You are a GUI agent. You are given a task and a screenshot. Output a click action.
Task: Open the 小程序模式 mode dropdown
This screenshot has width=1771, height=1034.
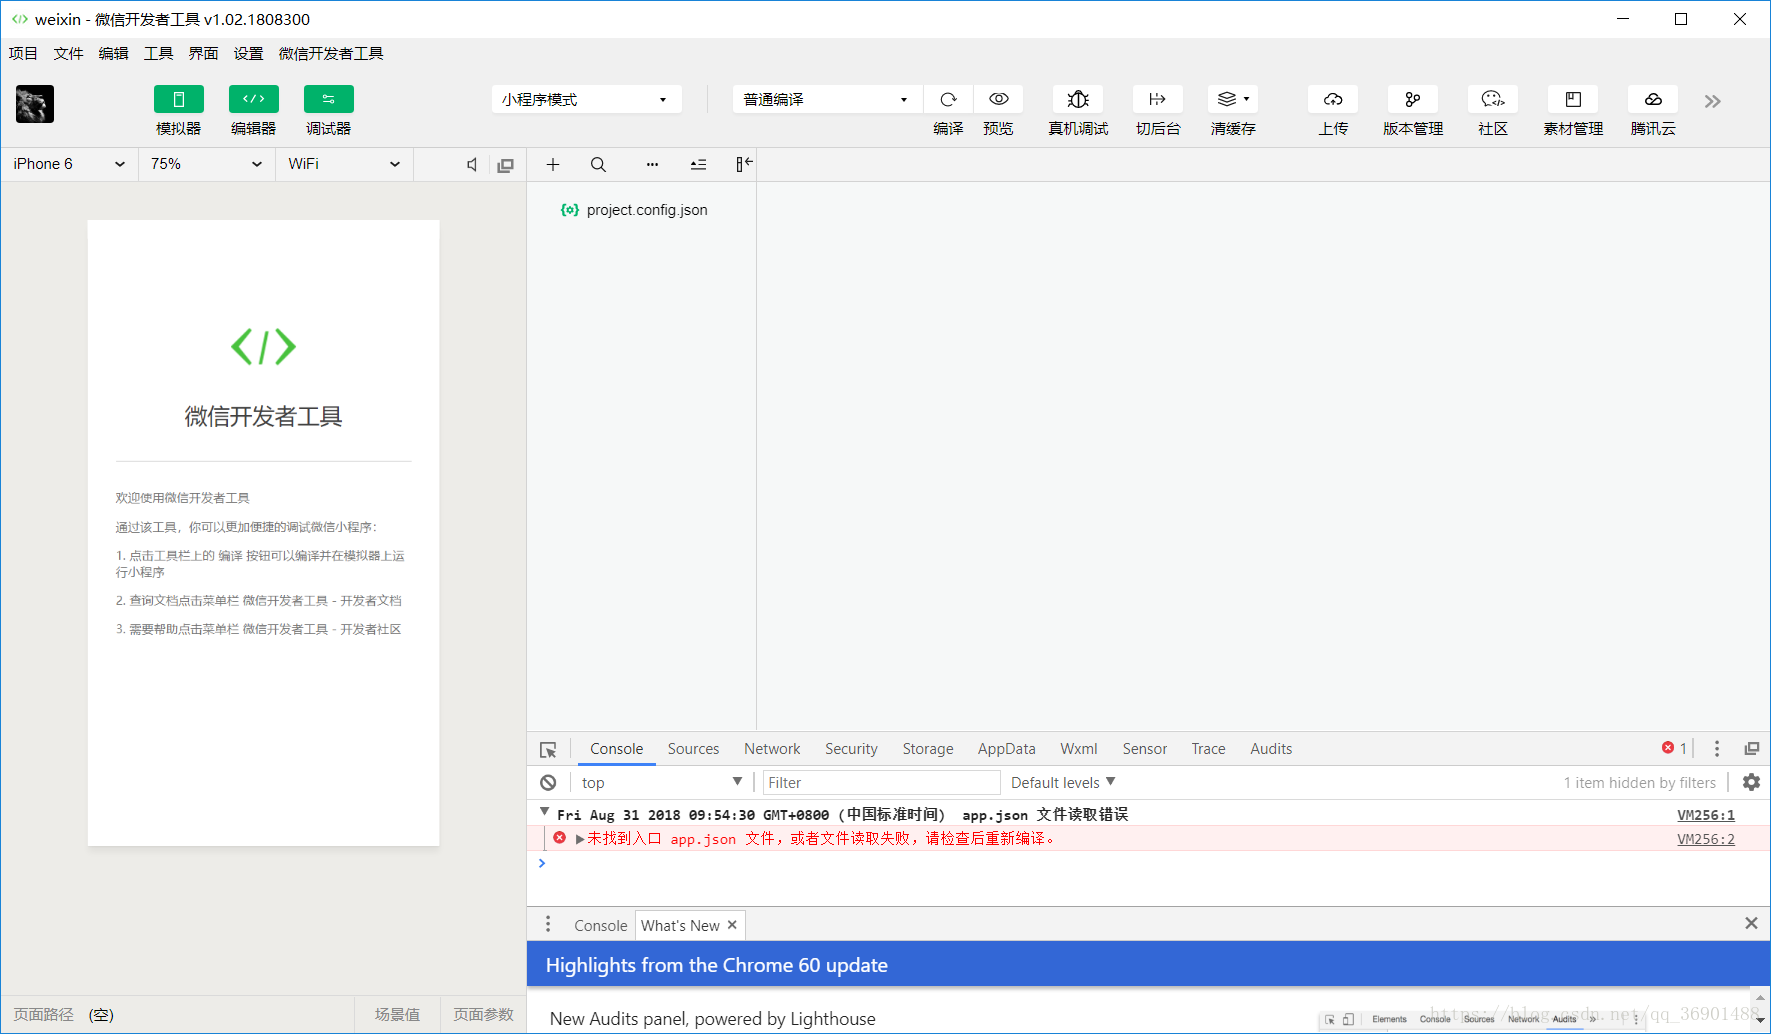586,99
